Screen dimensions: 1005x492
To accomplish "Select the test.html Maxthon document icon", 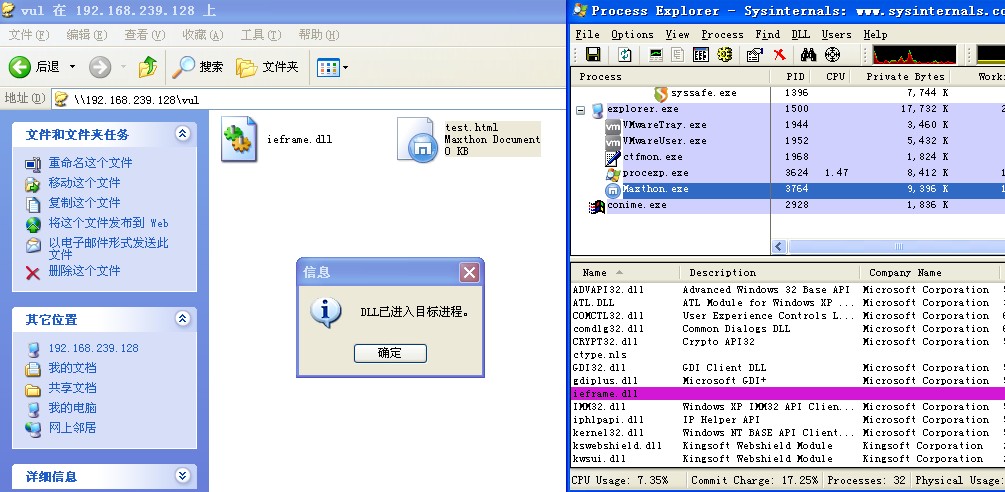I will coord(417,138).
